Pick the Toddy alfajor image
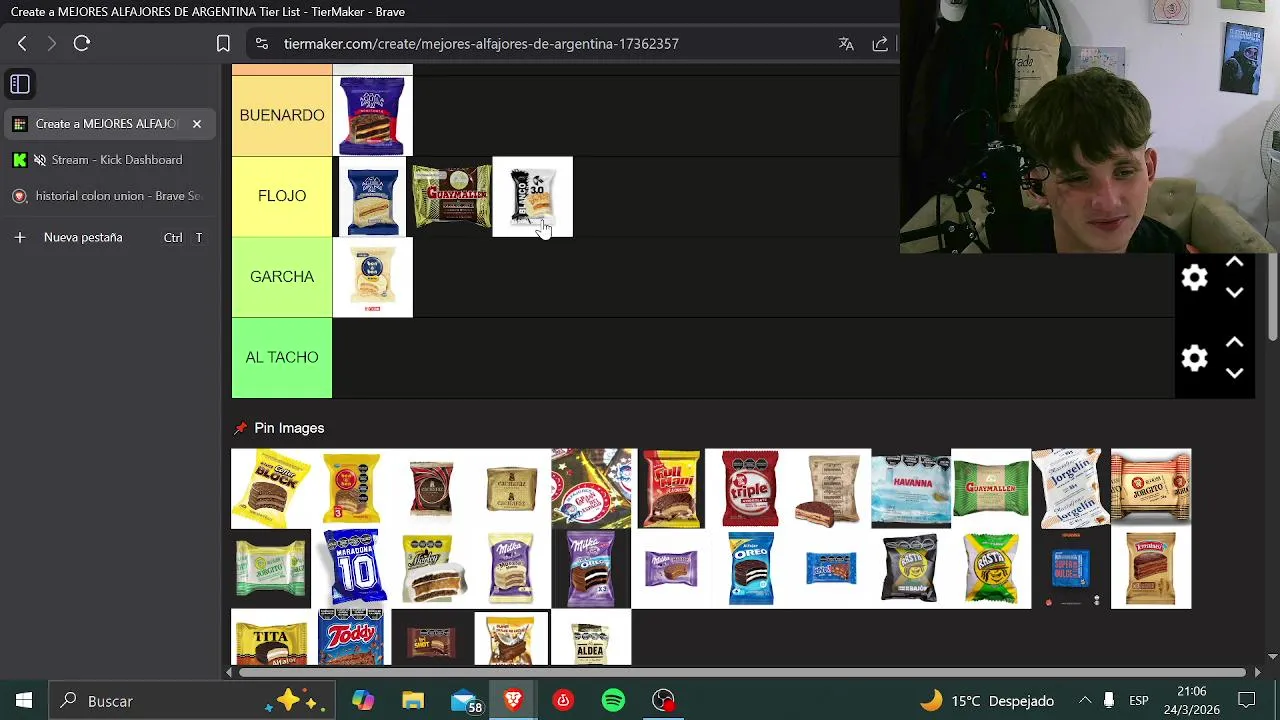Image resolution: width=1280 pixels, height=720 pixels. [351, 637]
